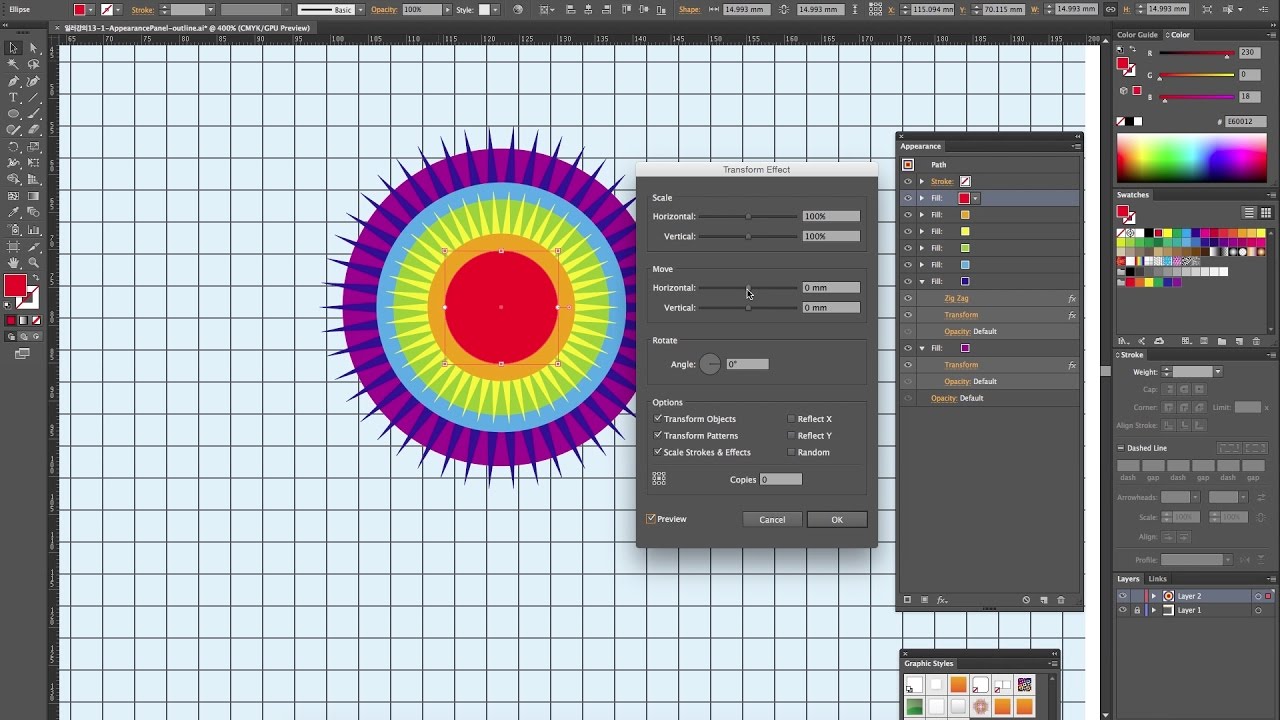Choose the Lasso tool
This screenshot has height=720, width=1280.
(33, 65)
